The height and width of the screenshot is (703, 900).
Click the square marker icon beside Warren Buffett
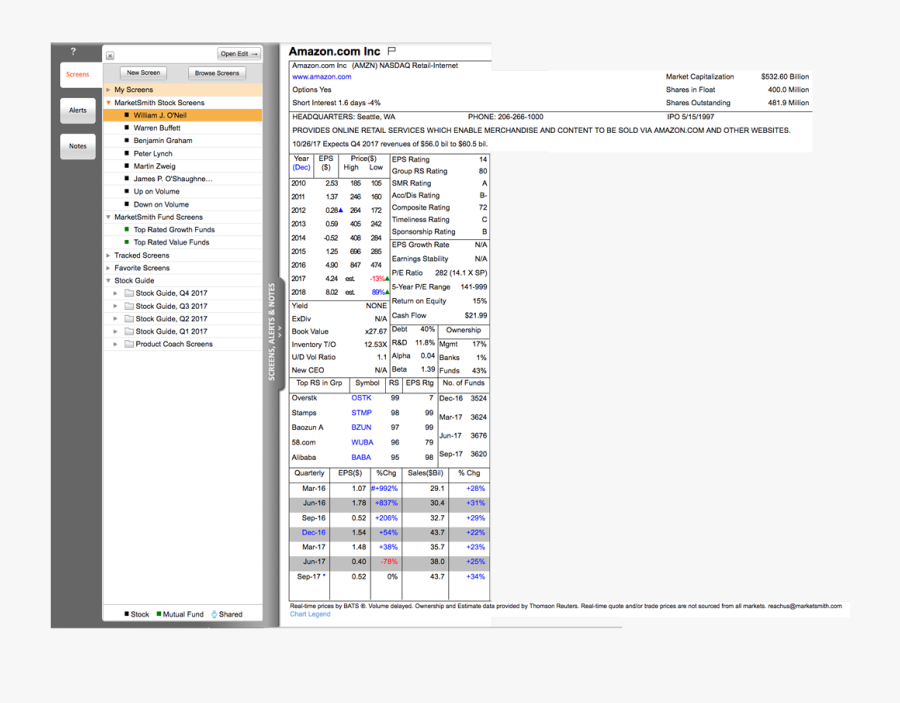126,128
